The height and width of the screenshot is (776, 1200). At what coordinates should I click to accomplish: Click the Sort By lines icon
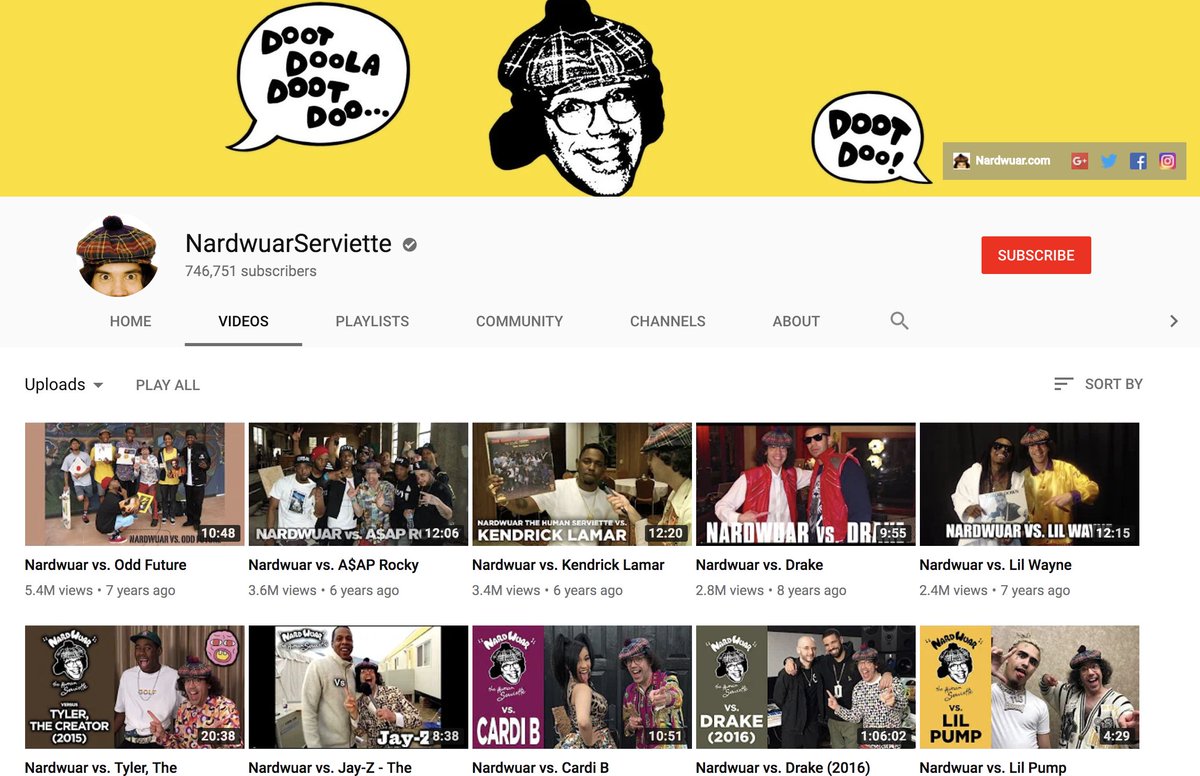(x=1064, y=384)
